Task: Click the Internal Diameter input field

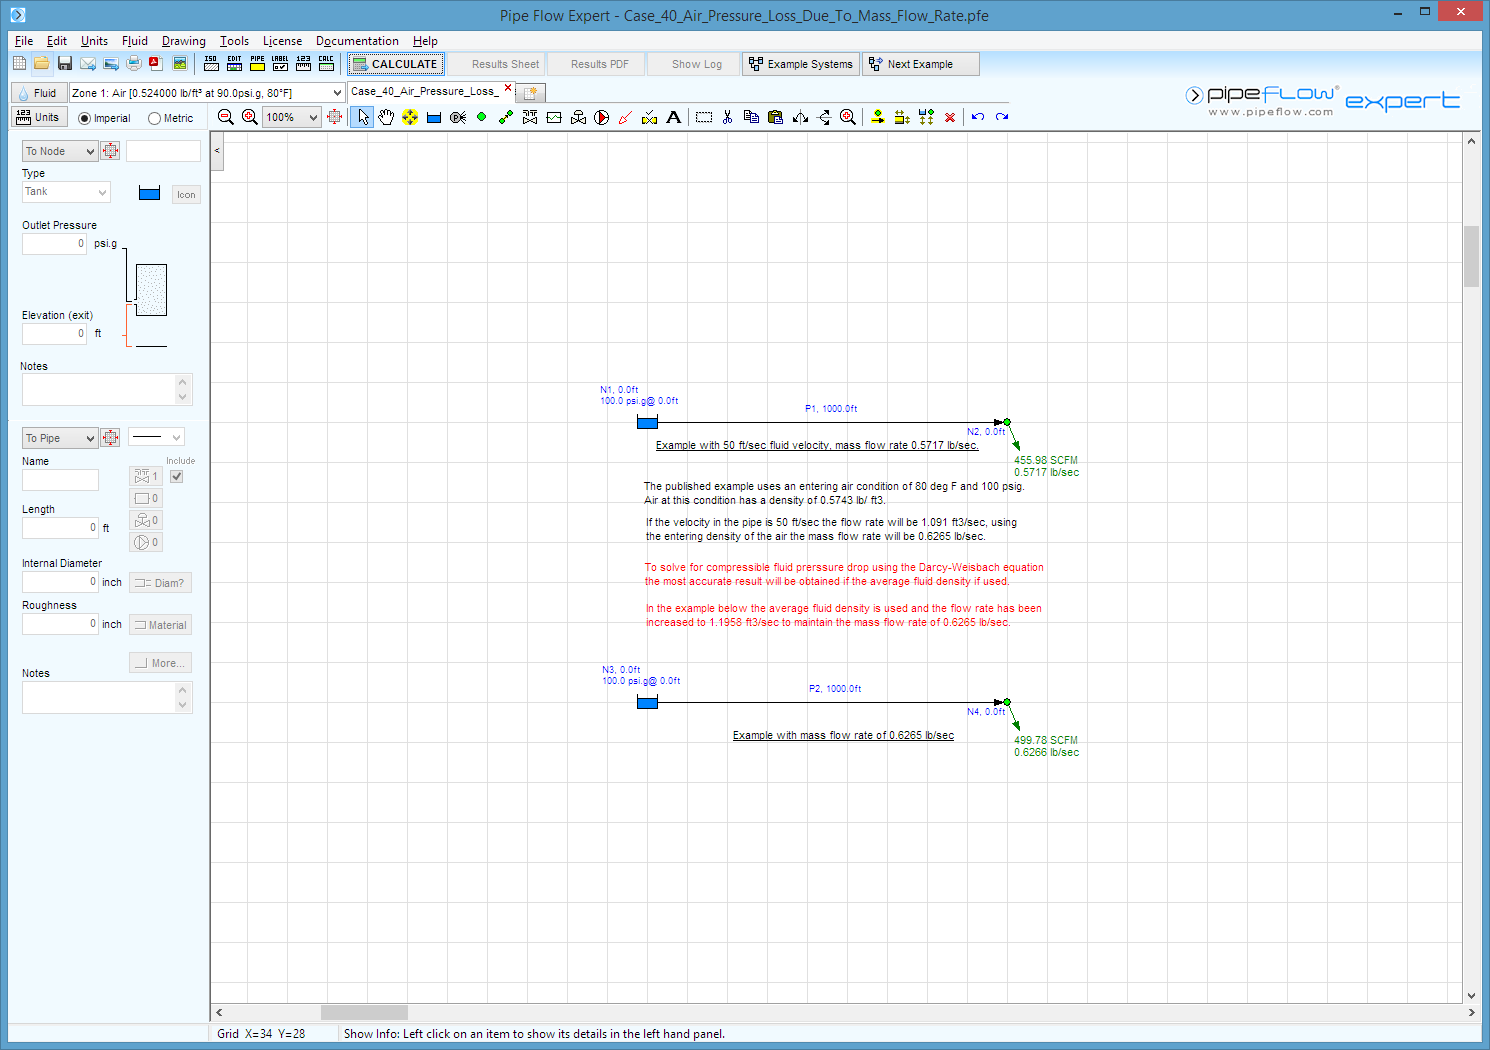Action: (x=60, y=582)
